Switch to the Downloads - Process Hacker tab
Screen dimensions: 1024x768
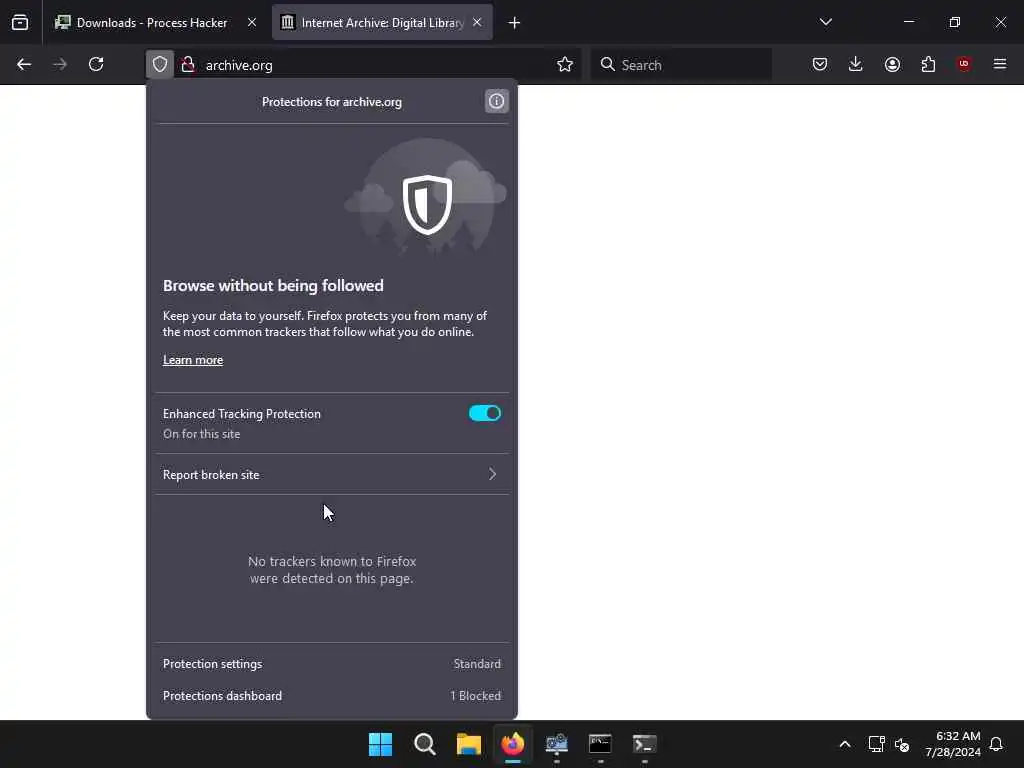154,23
